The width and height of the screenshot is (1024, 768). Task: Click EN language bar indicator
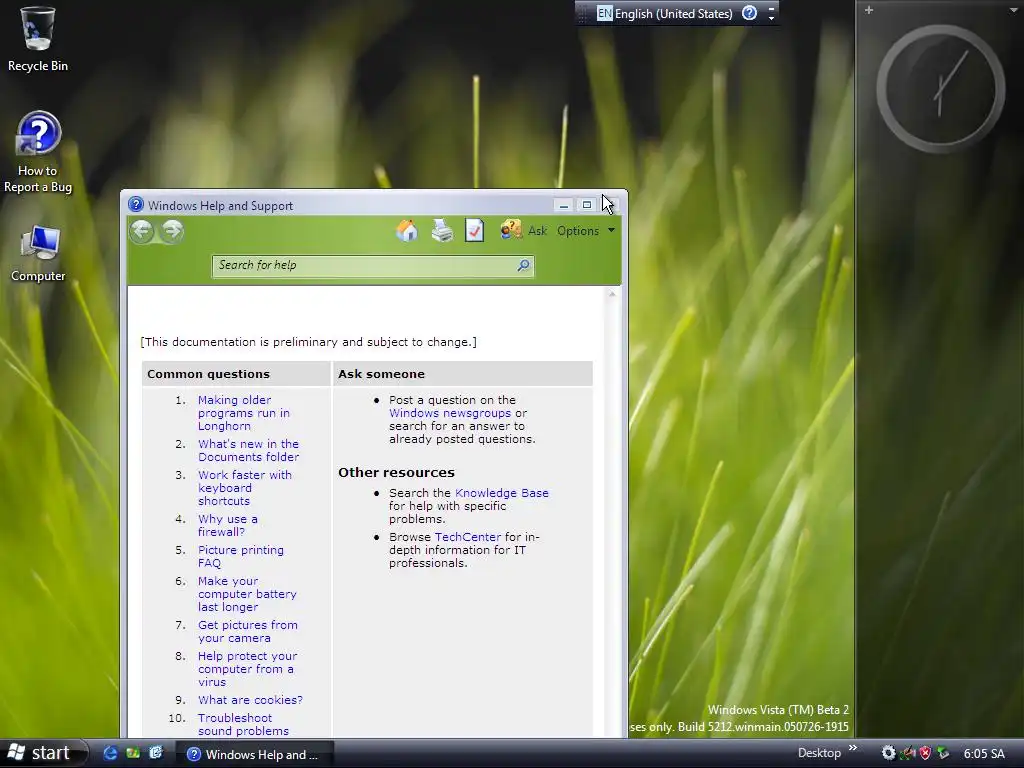pyautogui.click(x=605, y=13)
